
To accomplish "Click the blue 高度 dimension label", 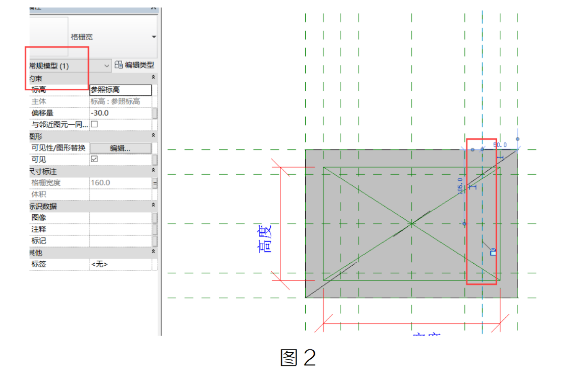I will tap(264, 238).
